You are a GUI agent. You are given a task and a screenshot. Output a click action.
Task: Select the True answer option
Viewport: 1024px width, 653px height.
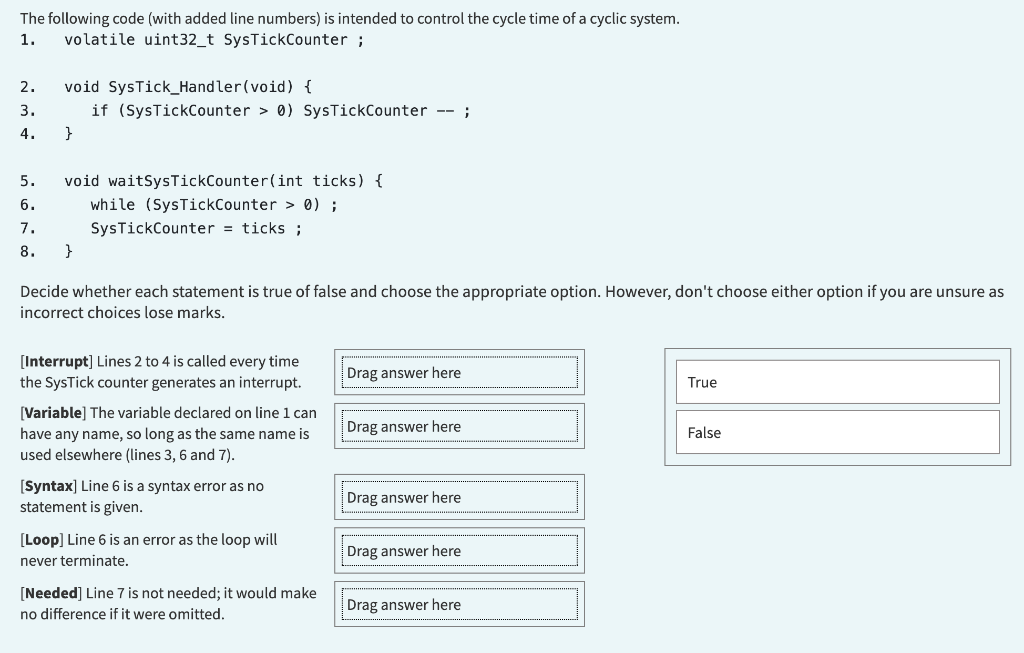(x=837, y=381)
